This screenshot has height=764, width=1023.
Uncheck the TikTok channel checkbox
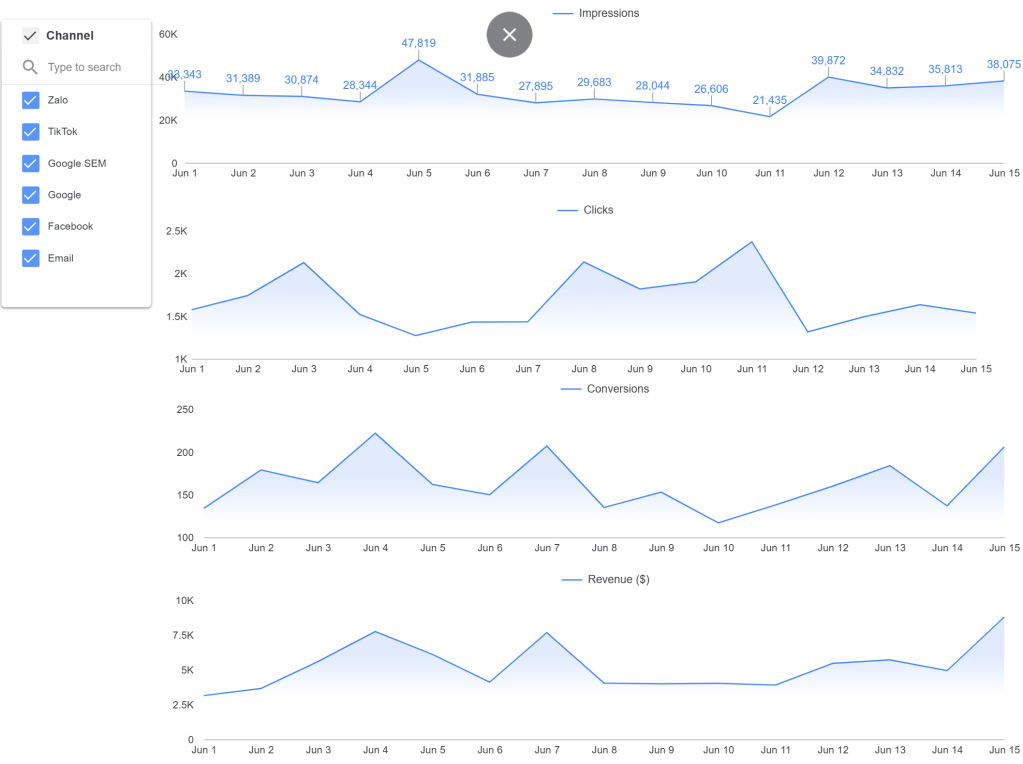tap(30, 132)
